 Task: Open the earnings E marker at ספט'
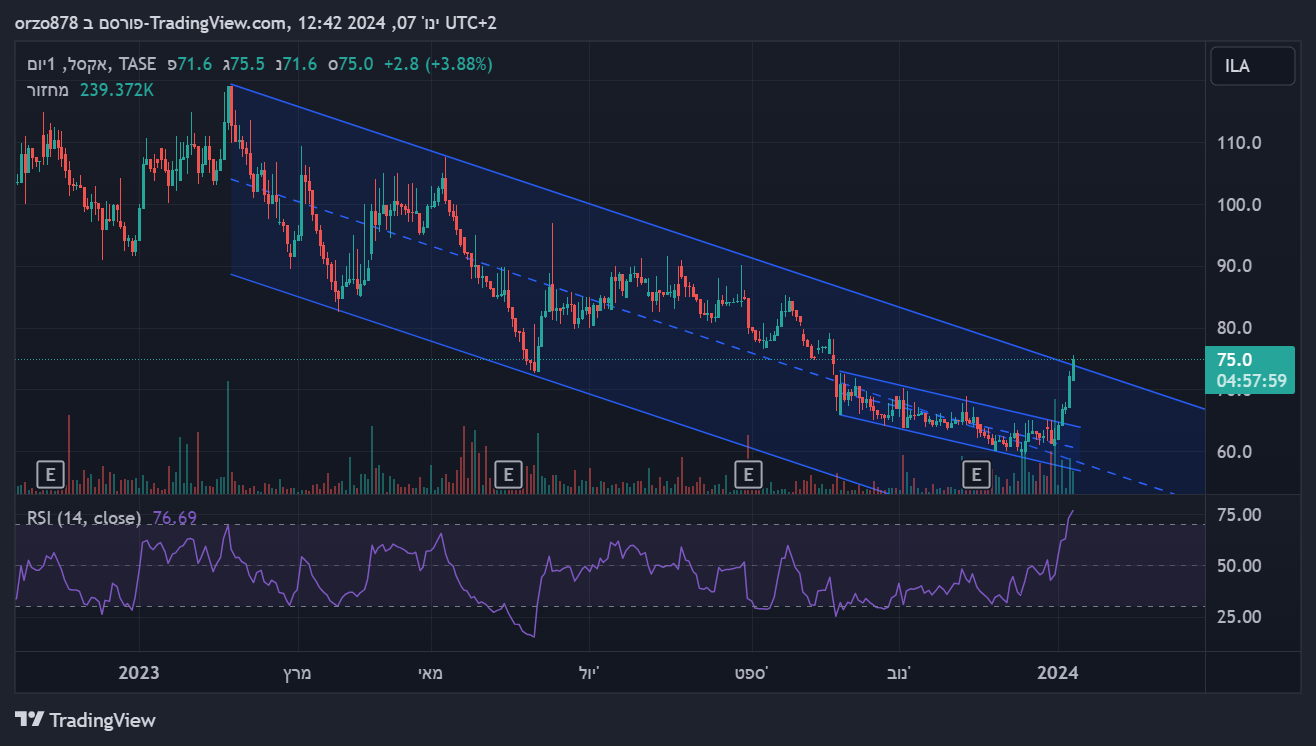(x=748, y=474)
